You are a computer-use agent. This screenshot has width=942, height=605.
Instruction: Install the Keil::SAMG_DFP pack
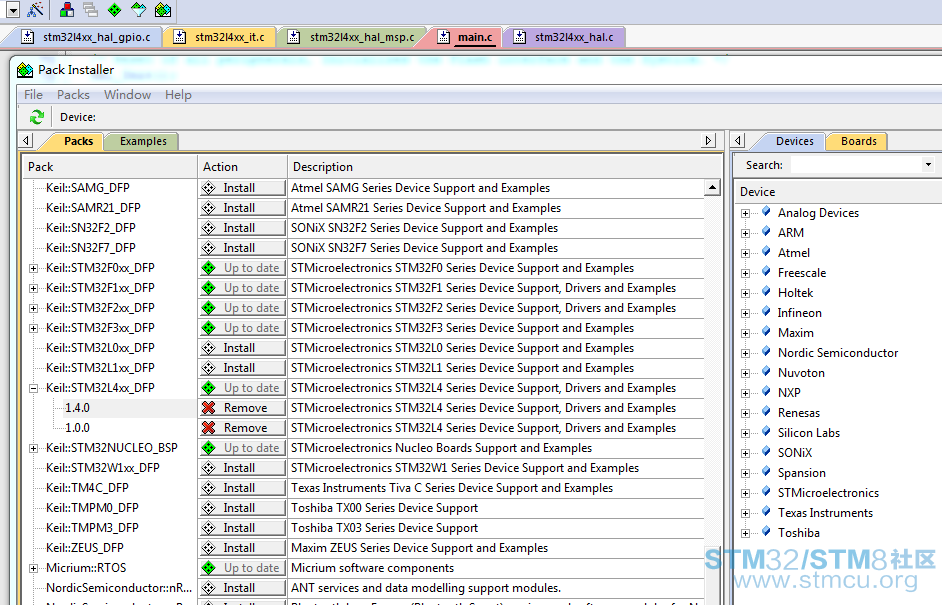coord(242,188)
